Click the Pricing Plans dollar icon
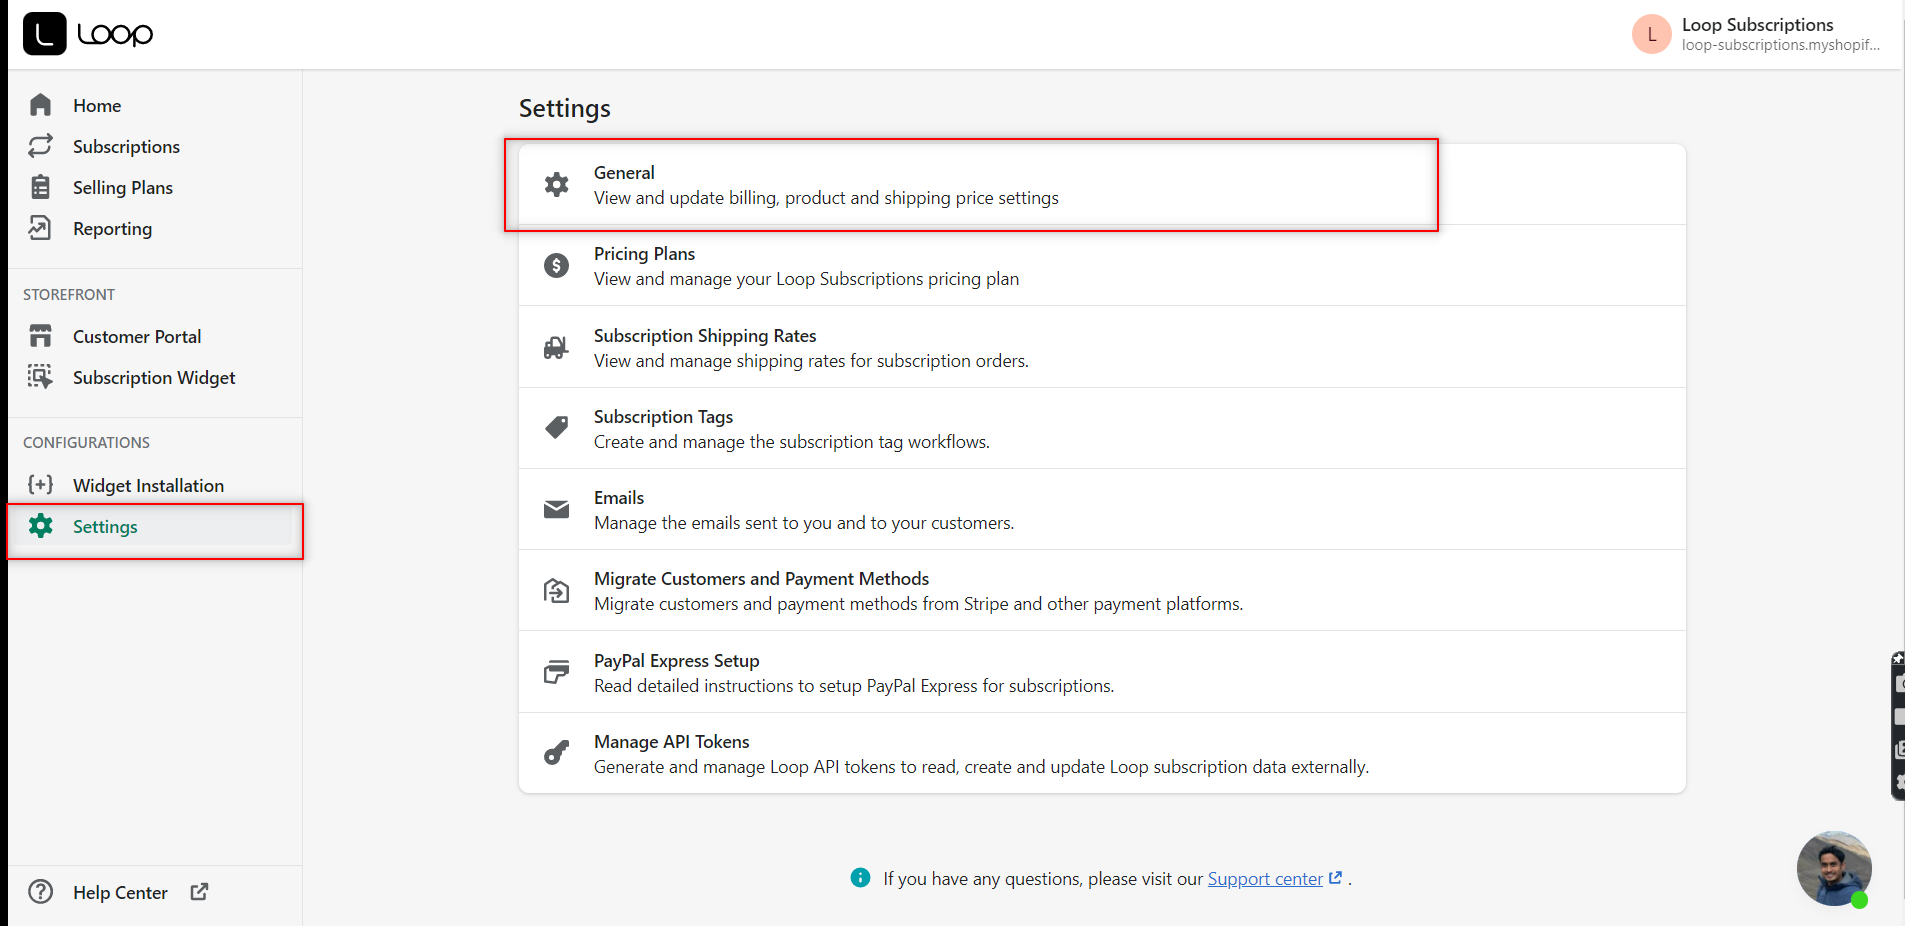Image resolution: width=1905 pixels, height=926 pixels. (556, 265)
